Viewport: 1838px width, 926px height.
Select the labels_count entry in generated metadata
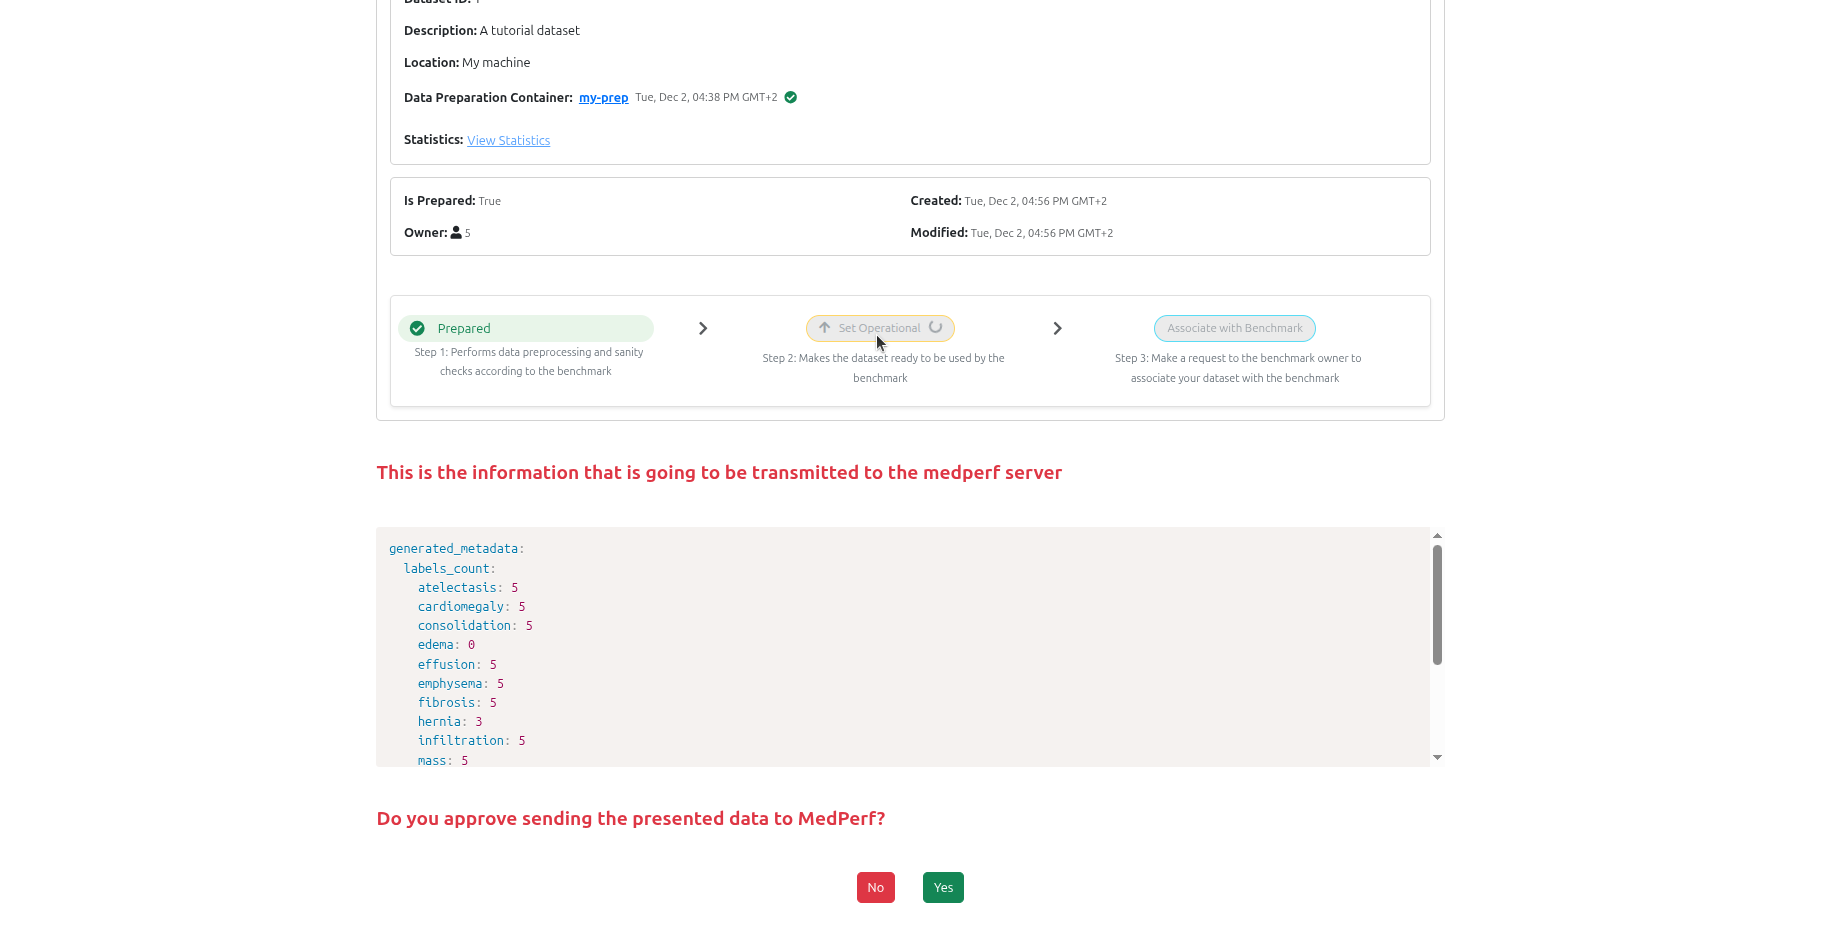tap(447, 568)
